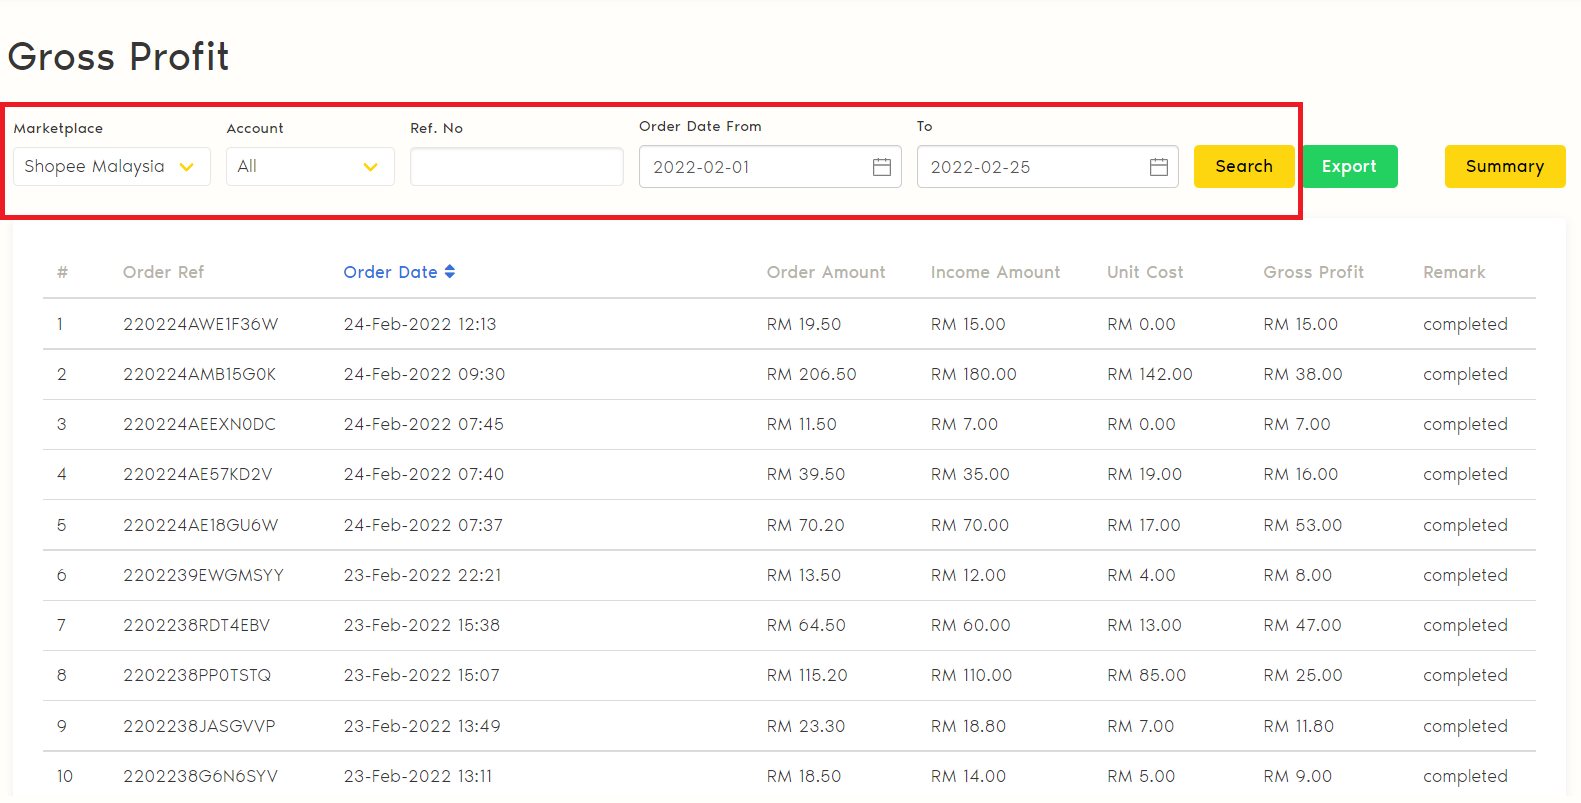Select order ref 2202239EWGMSYY

203,575
